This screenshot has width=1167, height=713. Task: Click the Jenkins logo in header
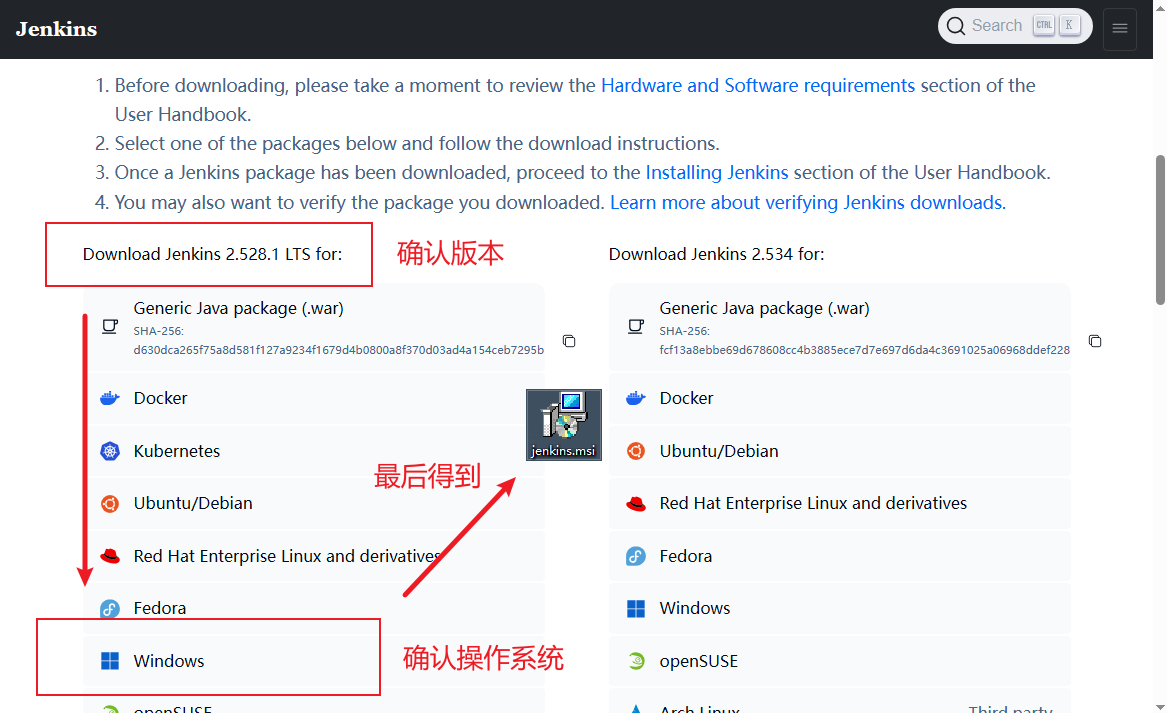tap(57, 29)
